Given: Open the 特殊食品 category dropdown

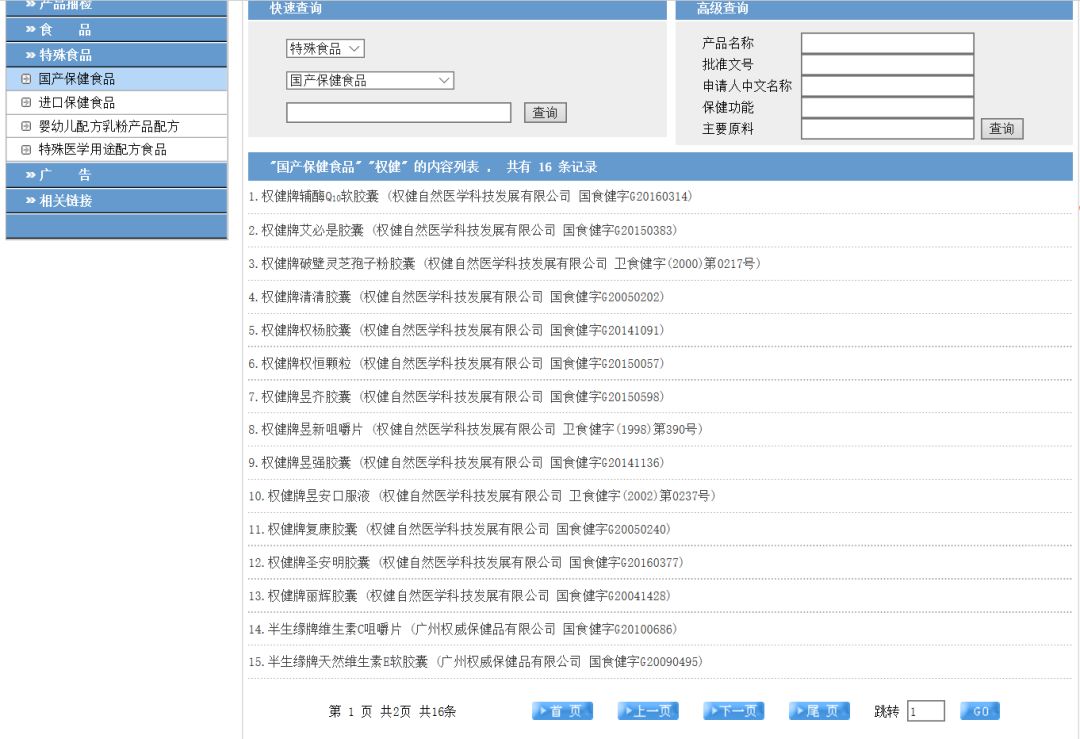Looking at the screenshot, I should pos(325,48).
